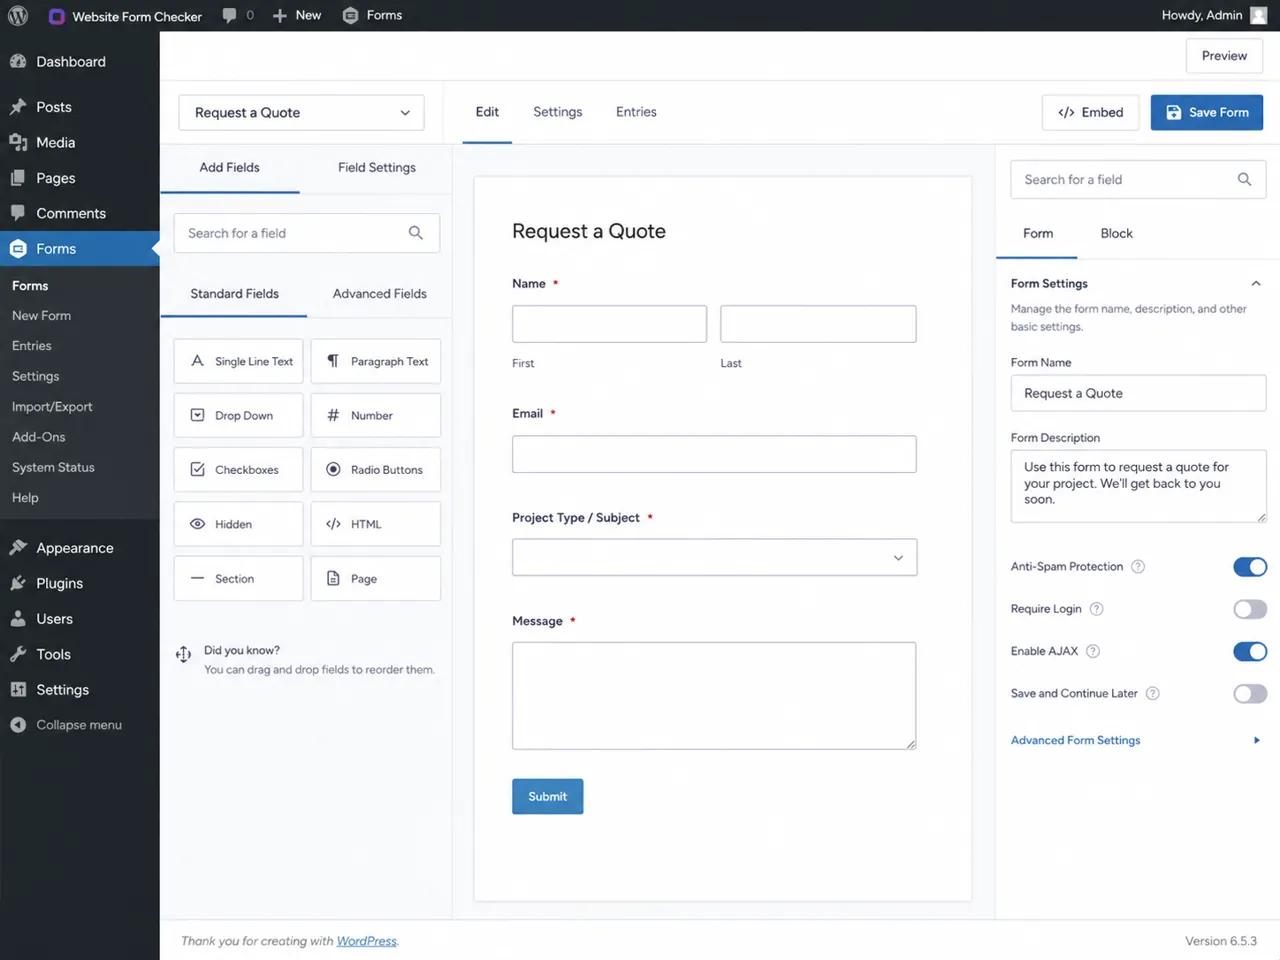This screenshot has height=960, width=1280.
Task: Show help for Save and Continue Later
Action: (x=1152, y=693)
